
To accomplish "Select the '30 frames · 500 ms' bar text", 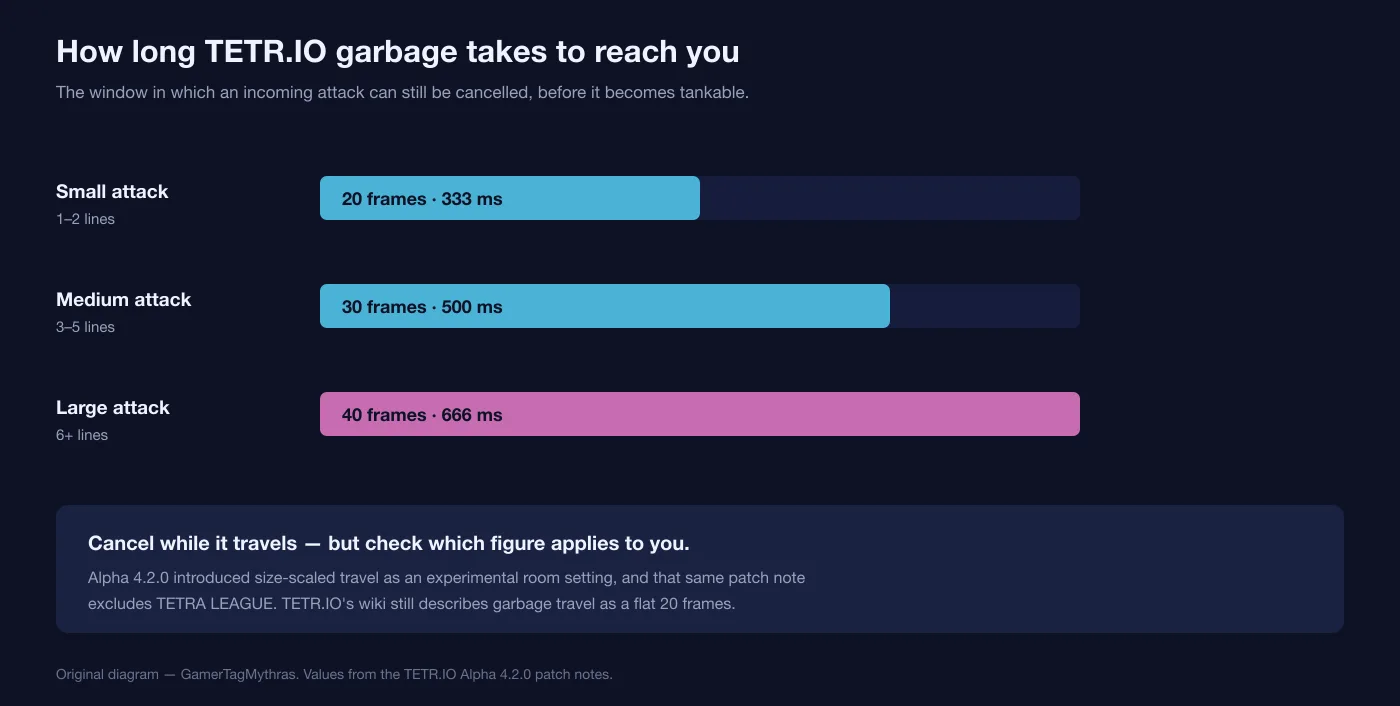I will 422,307.
